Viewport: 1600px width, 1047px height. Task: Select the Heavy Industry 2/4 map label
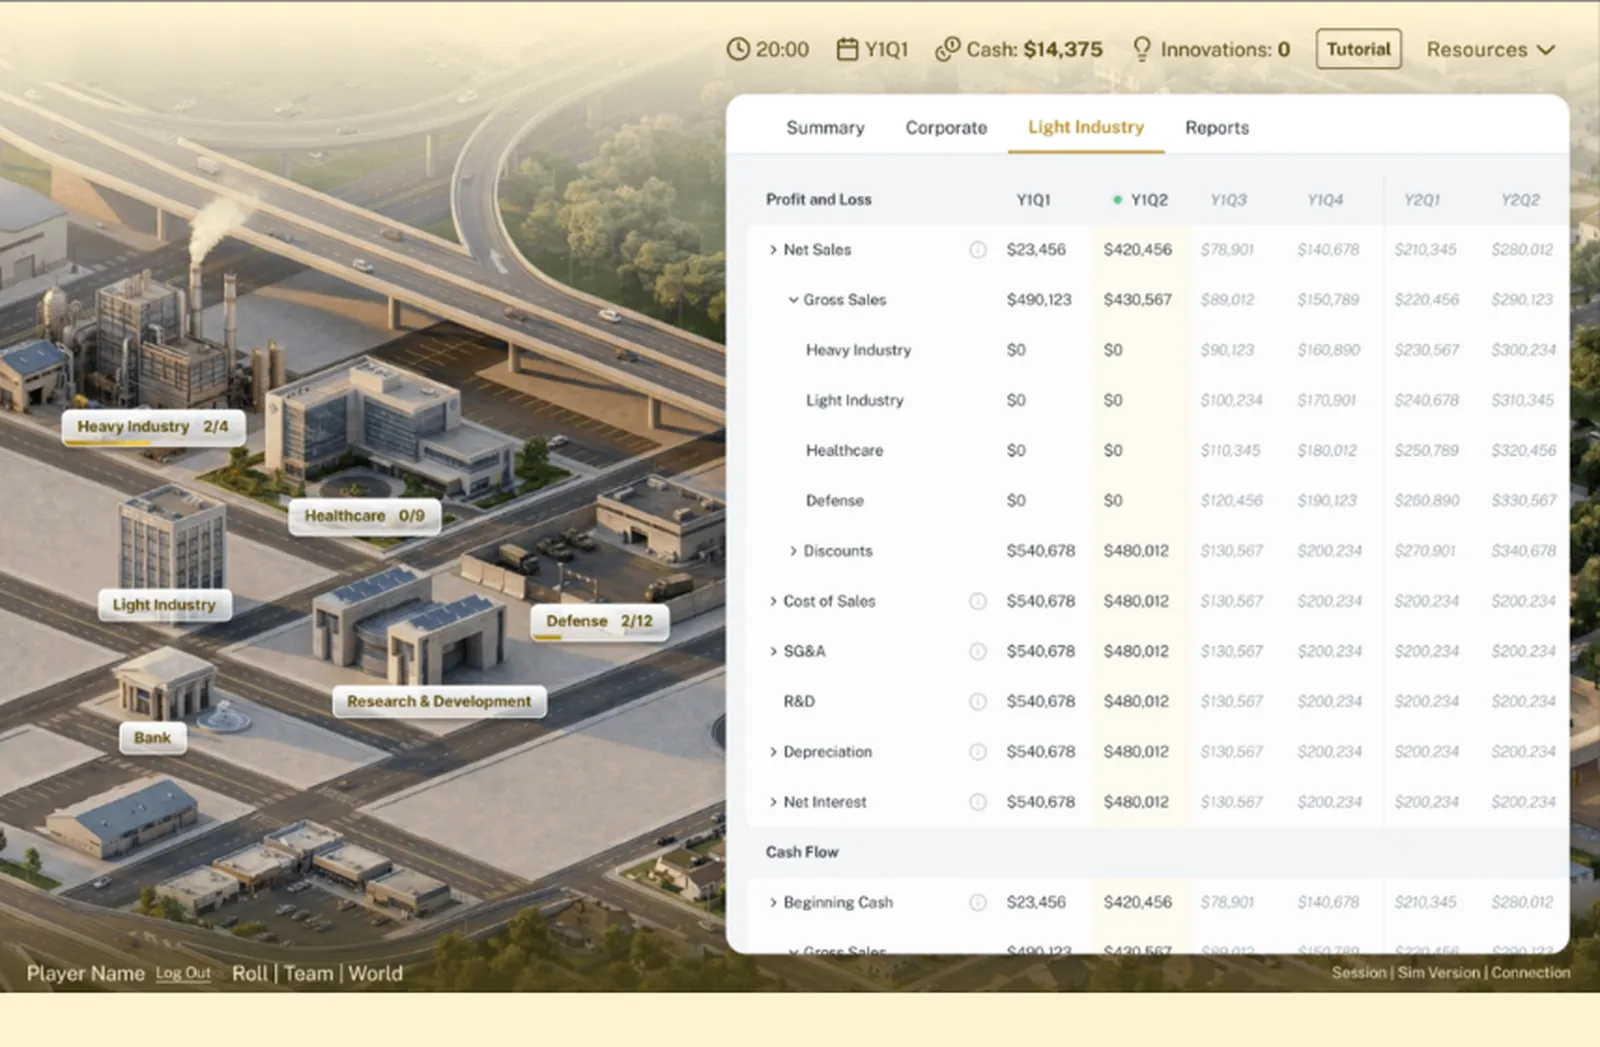(153, 427)
